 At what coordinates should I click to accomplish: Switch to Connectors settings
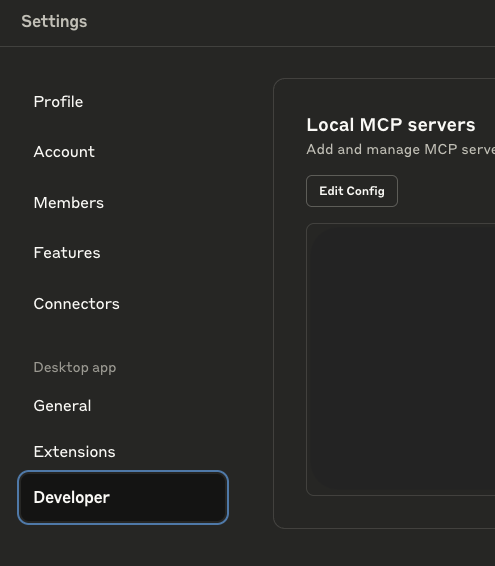click(x=76, y=304)
